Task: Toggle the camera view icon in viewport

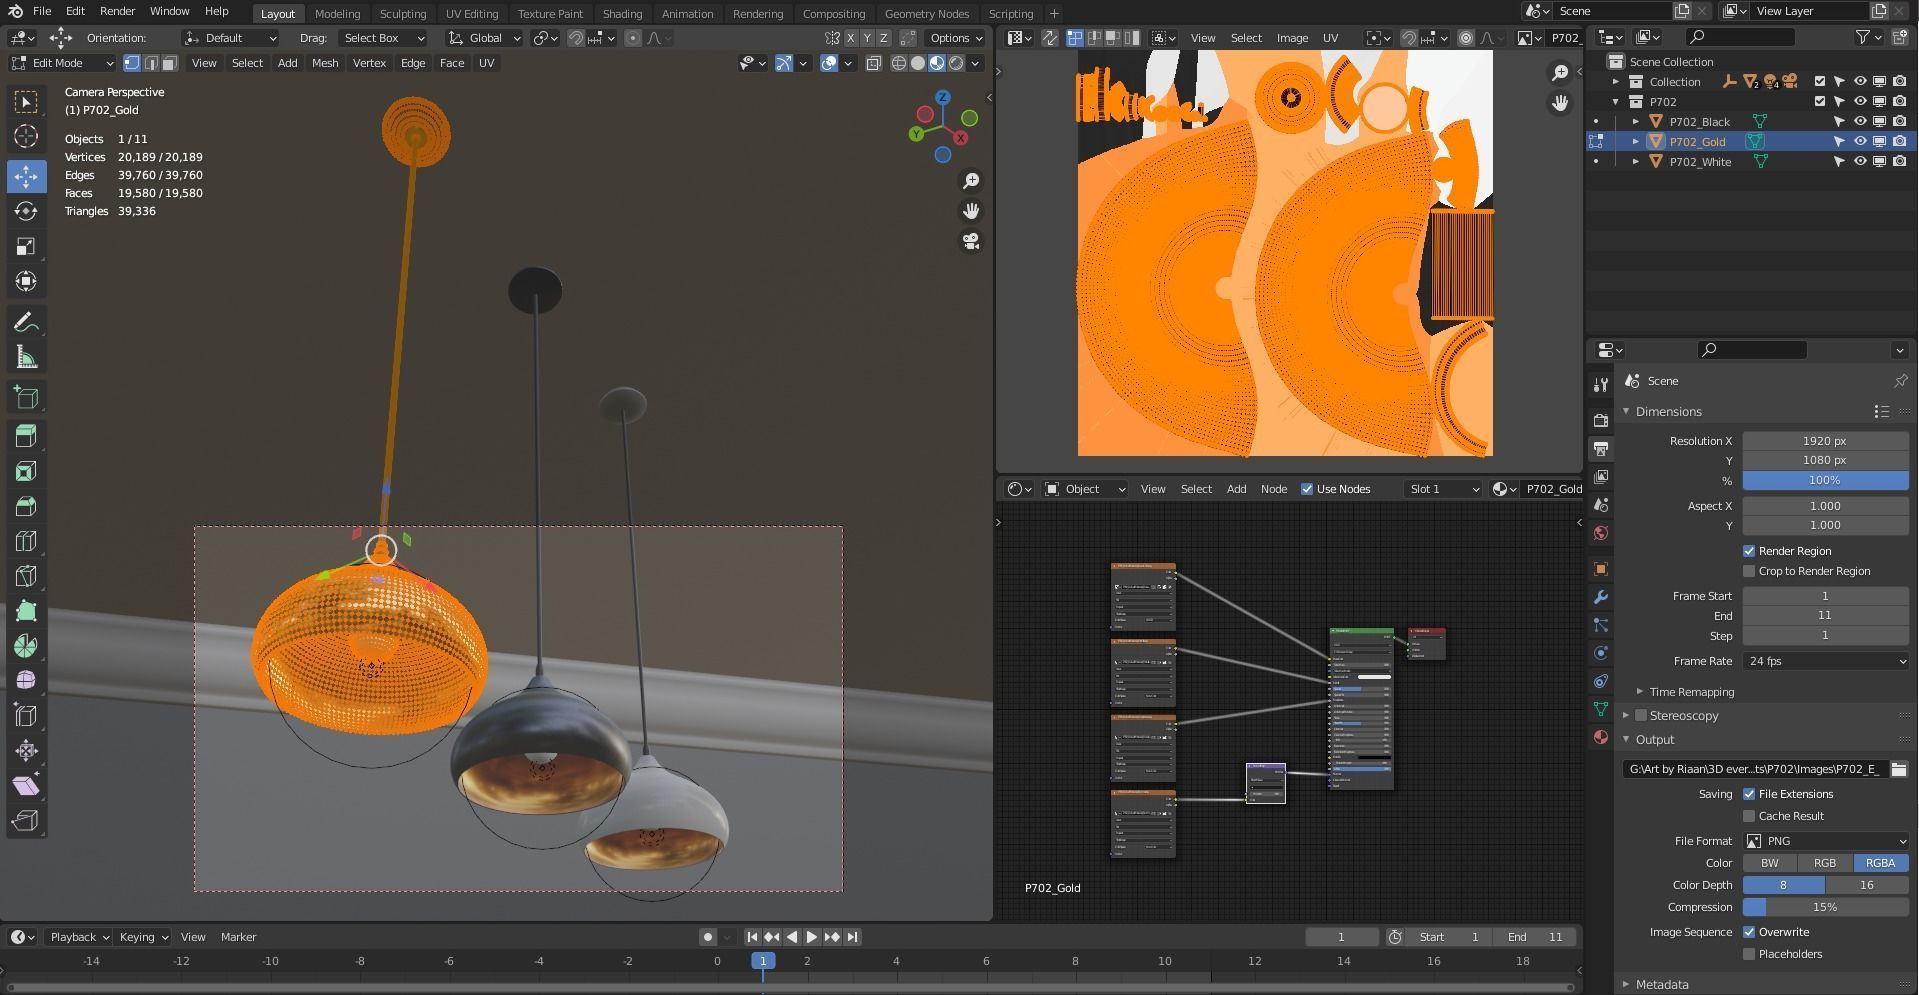Action: click(970, 241)
